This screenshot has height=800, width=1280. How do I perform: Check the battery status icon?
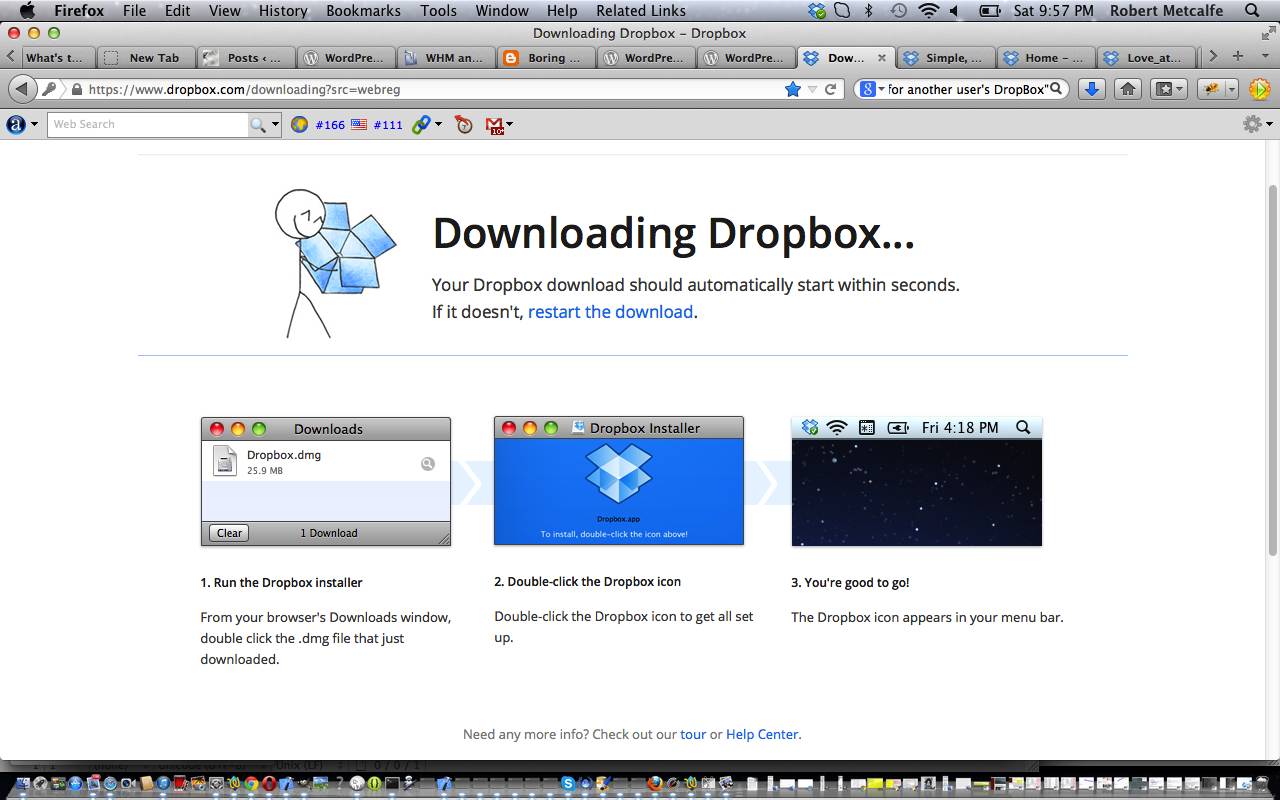[x=989, y=11]
